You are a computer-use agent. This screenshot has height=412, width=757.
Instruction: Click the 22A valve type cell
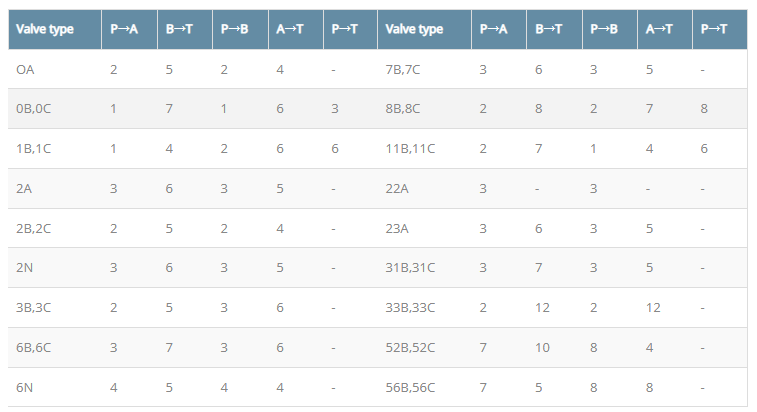(x=397, y=188)
